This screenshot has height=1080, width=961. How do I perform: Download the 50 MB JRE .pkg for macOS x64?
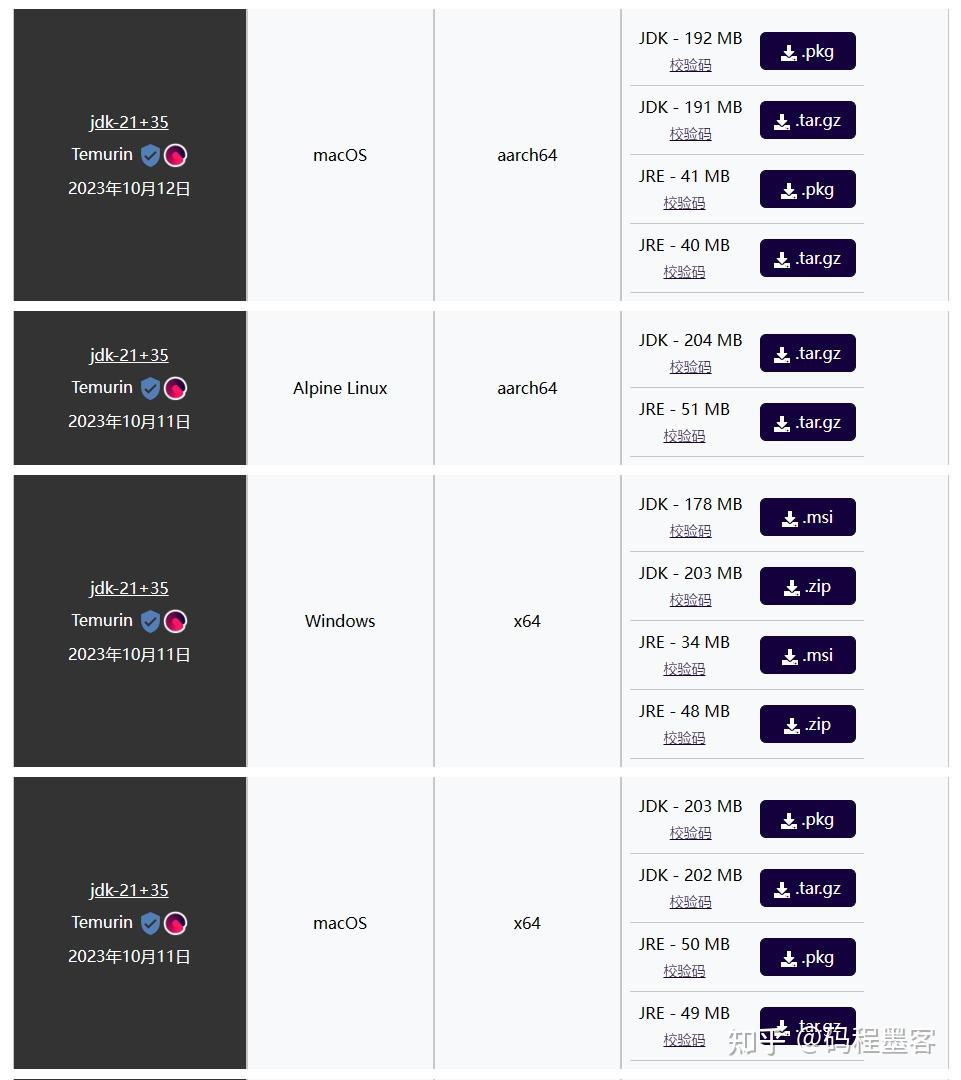tap(807, 958)
